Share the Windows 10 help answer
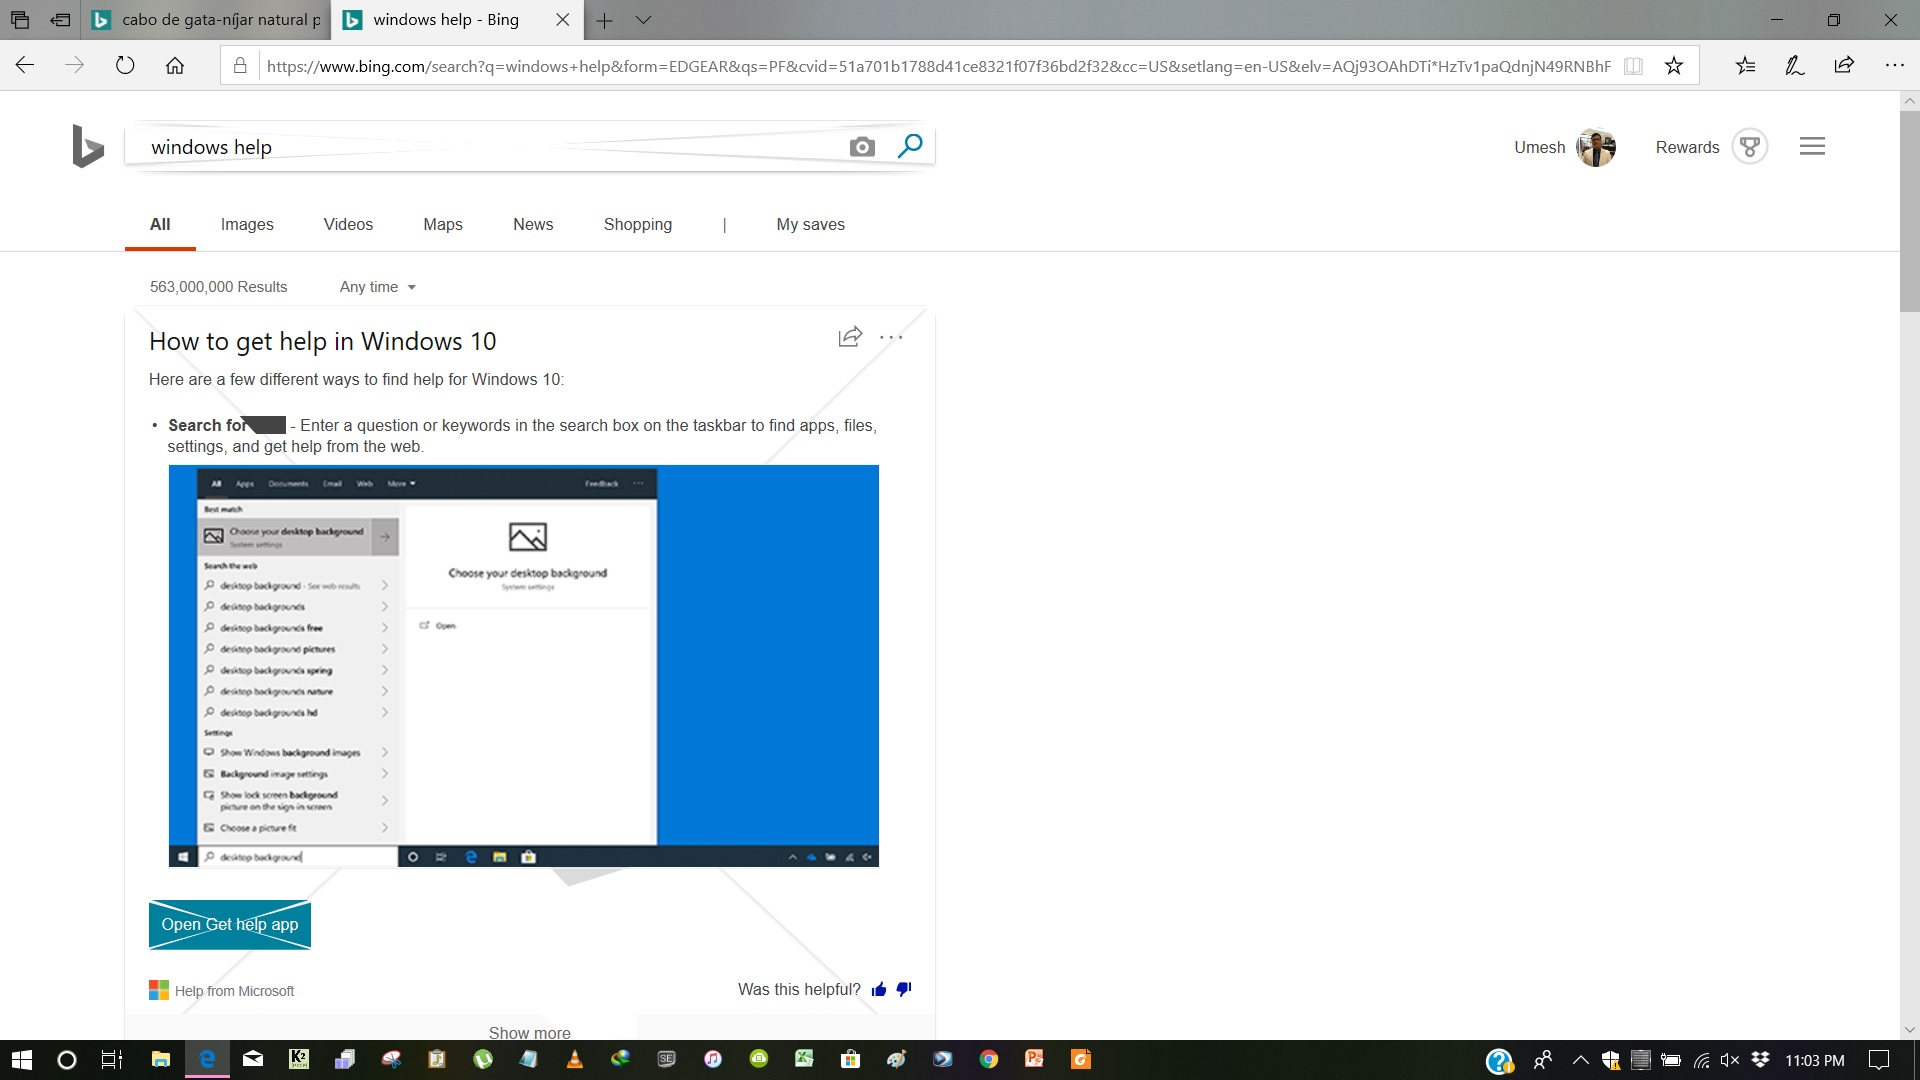Image resolution: width=1920 pixels, height=1080 pixels. pyautogui.click(x=850, y=337)
